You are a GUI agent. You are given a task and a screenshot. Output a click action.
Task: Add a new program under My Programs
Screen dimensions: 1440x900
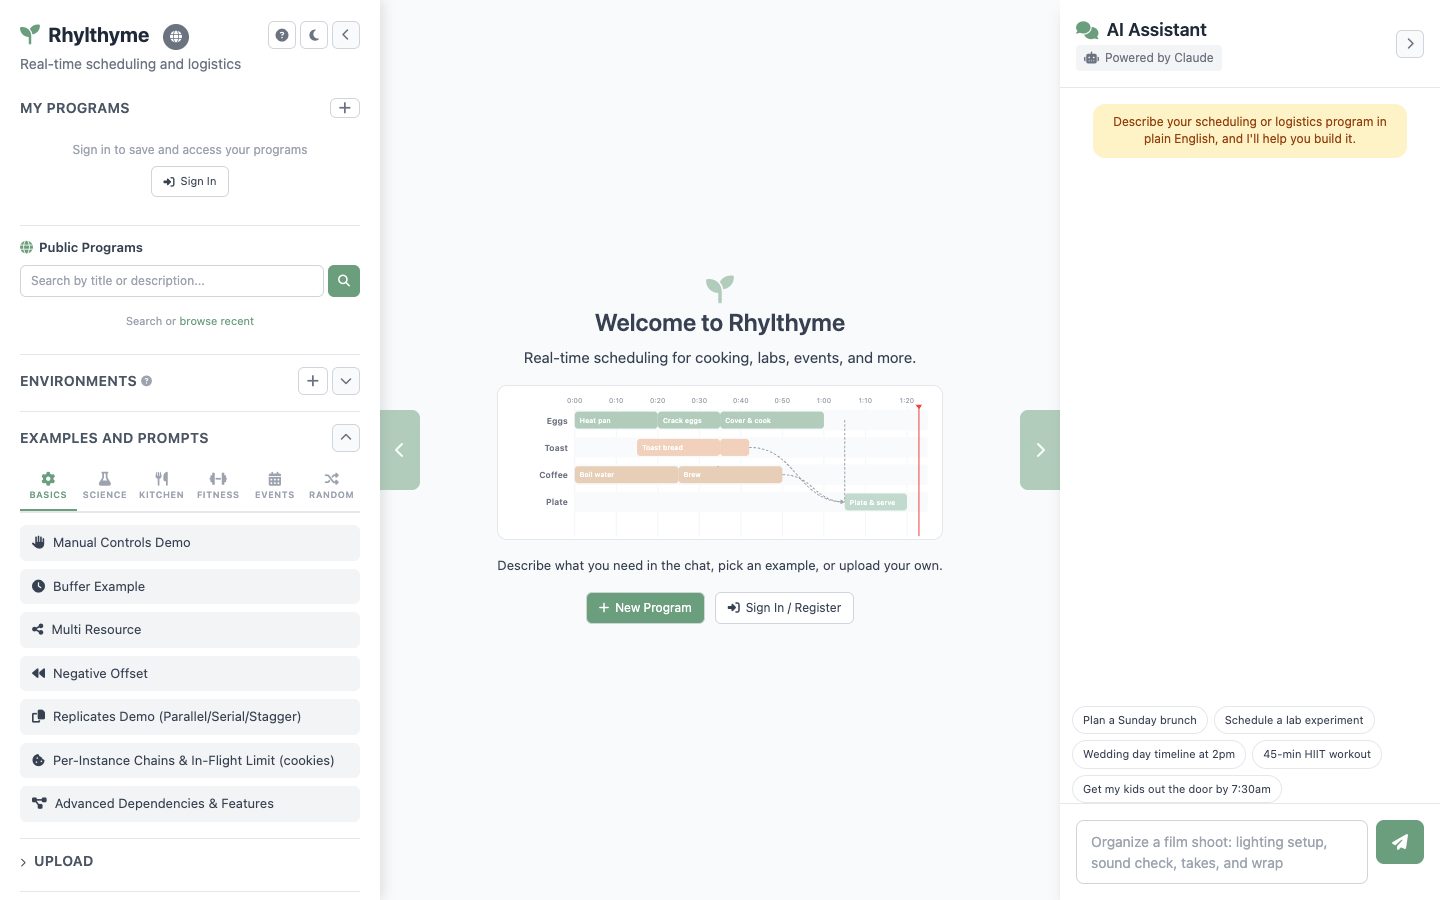click(x=345, y=108)
